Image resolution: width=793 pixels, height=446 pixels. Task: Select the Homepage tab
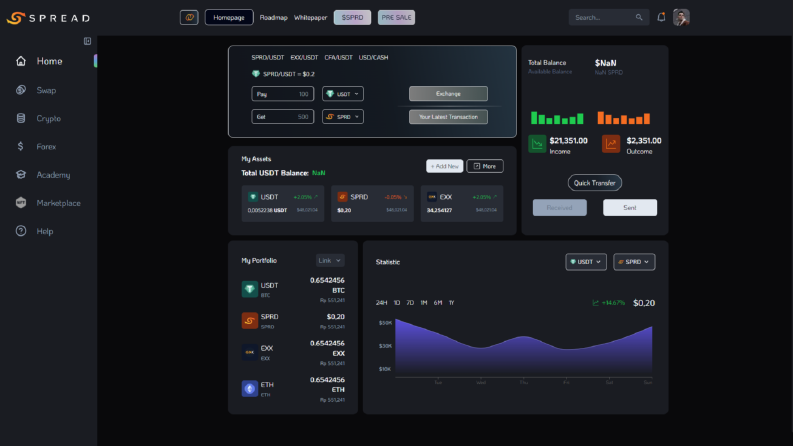coord(229,18)
